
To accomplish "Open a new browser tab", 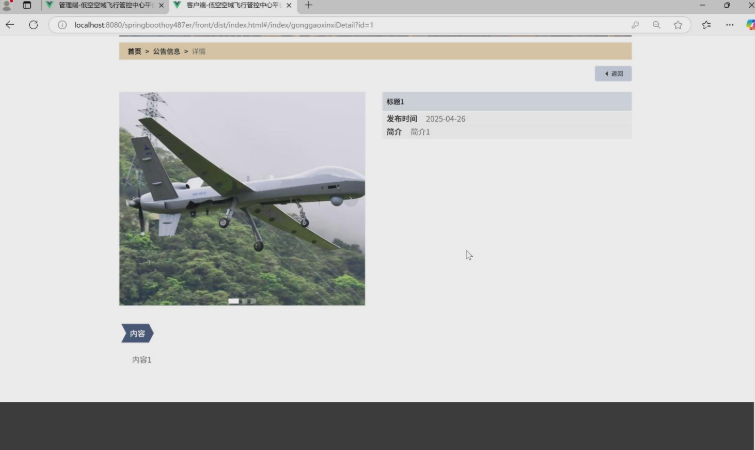I will tap(309, 5).
